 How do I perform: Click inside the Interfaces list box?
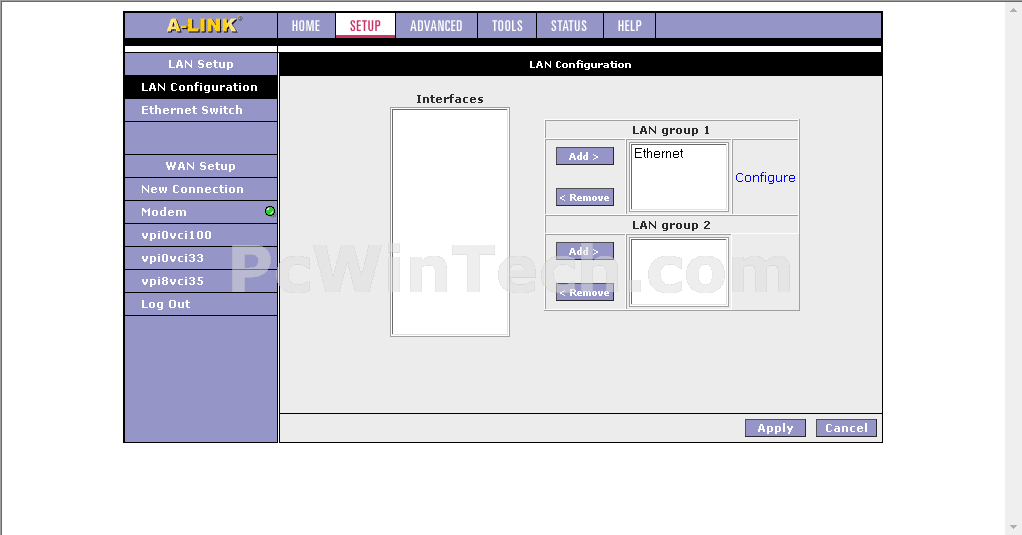(450, 222)
